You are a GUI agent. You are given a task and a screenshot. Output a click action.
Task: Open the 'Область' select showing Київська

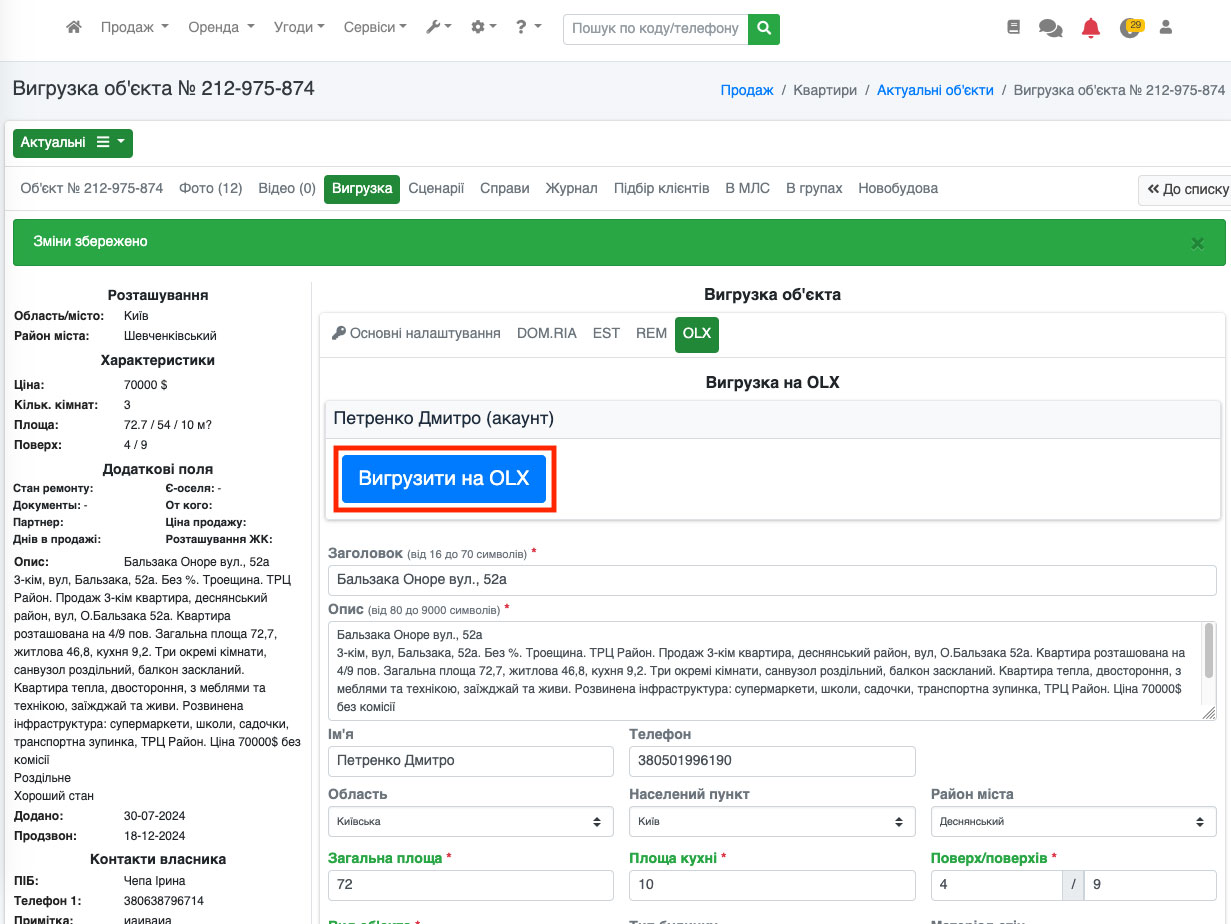point(470,822)
